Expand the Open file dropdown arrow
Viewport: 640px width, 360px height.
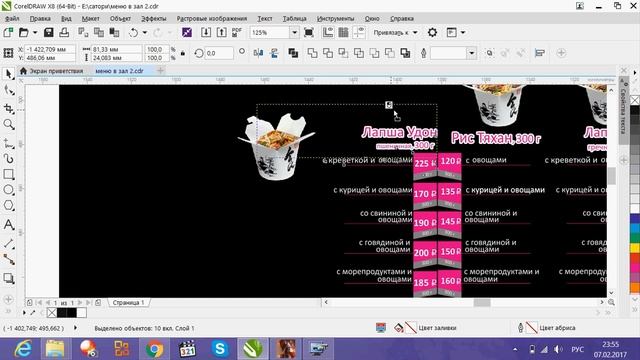[35, 32]
